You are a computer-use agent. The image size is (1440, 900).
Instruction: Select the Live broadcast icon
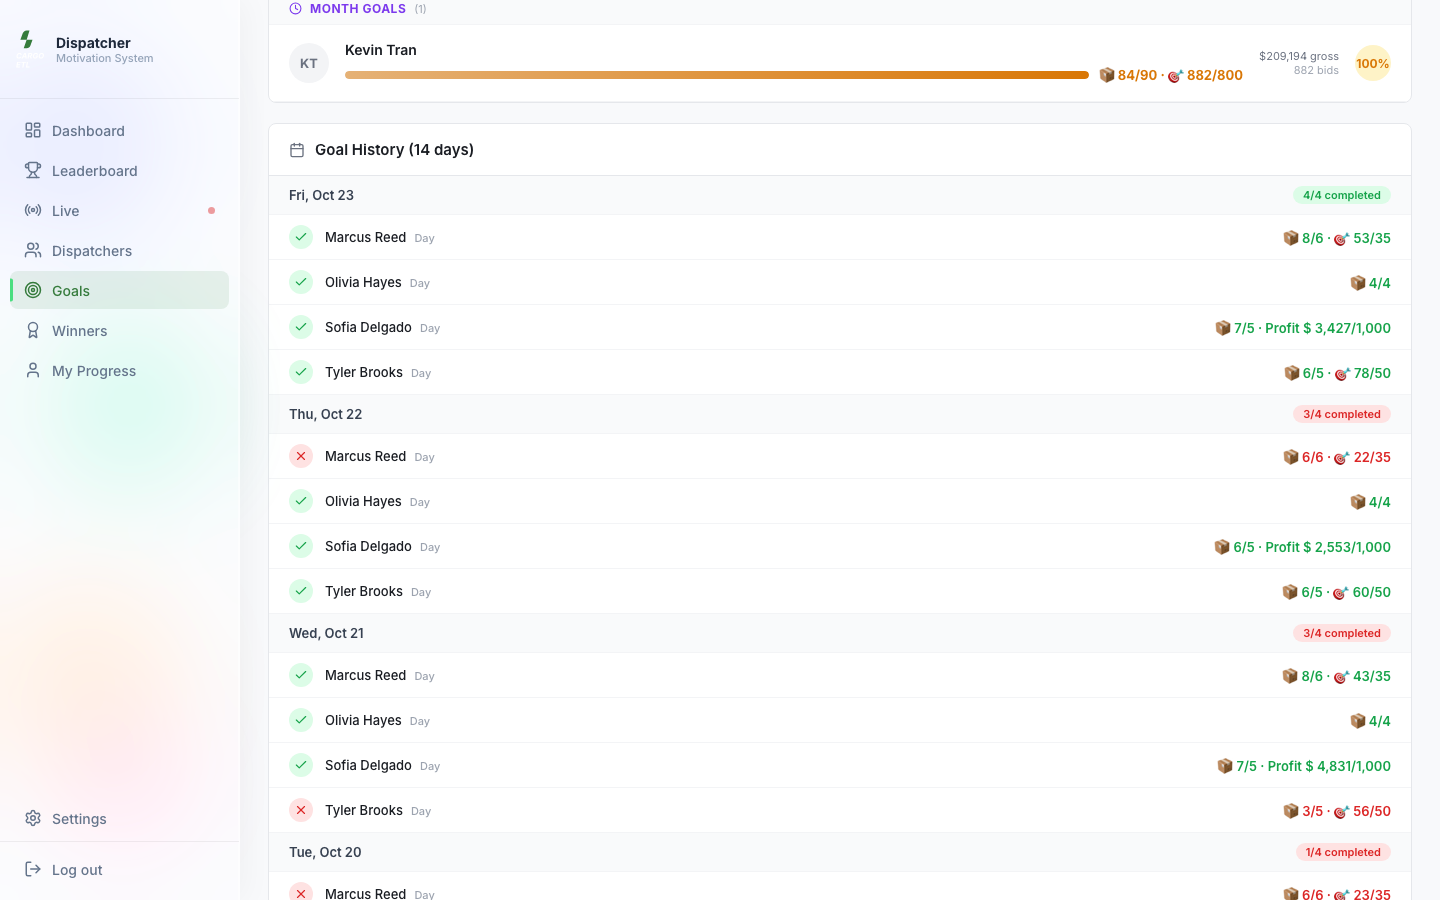(33, 210)
